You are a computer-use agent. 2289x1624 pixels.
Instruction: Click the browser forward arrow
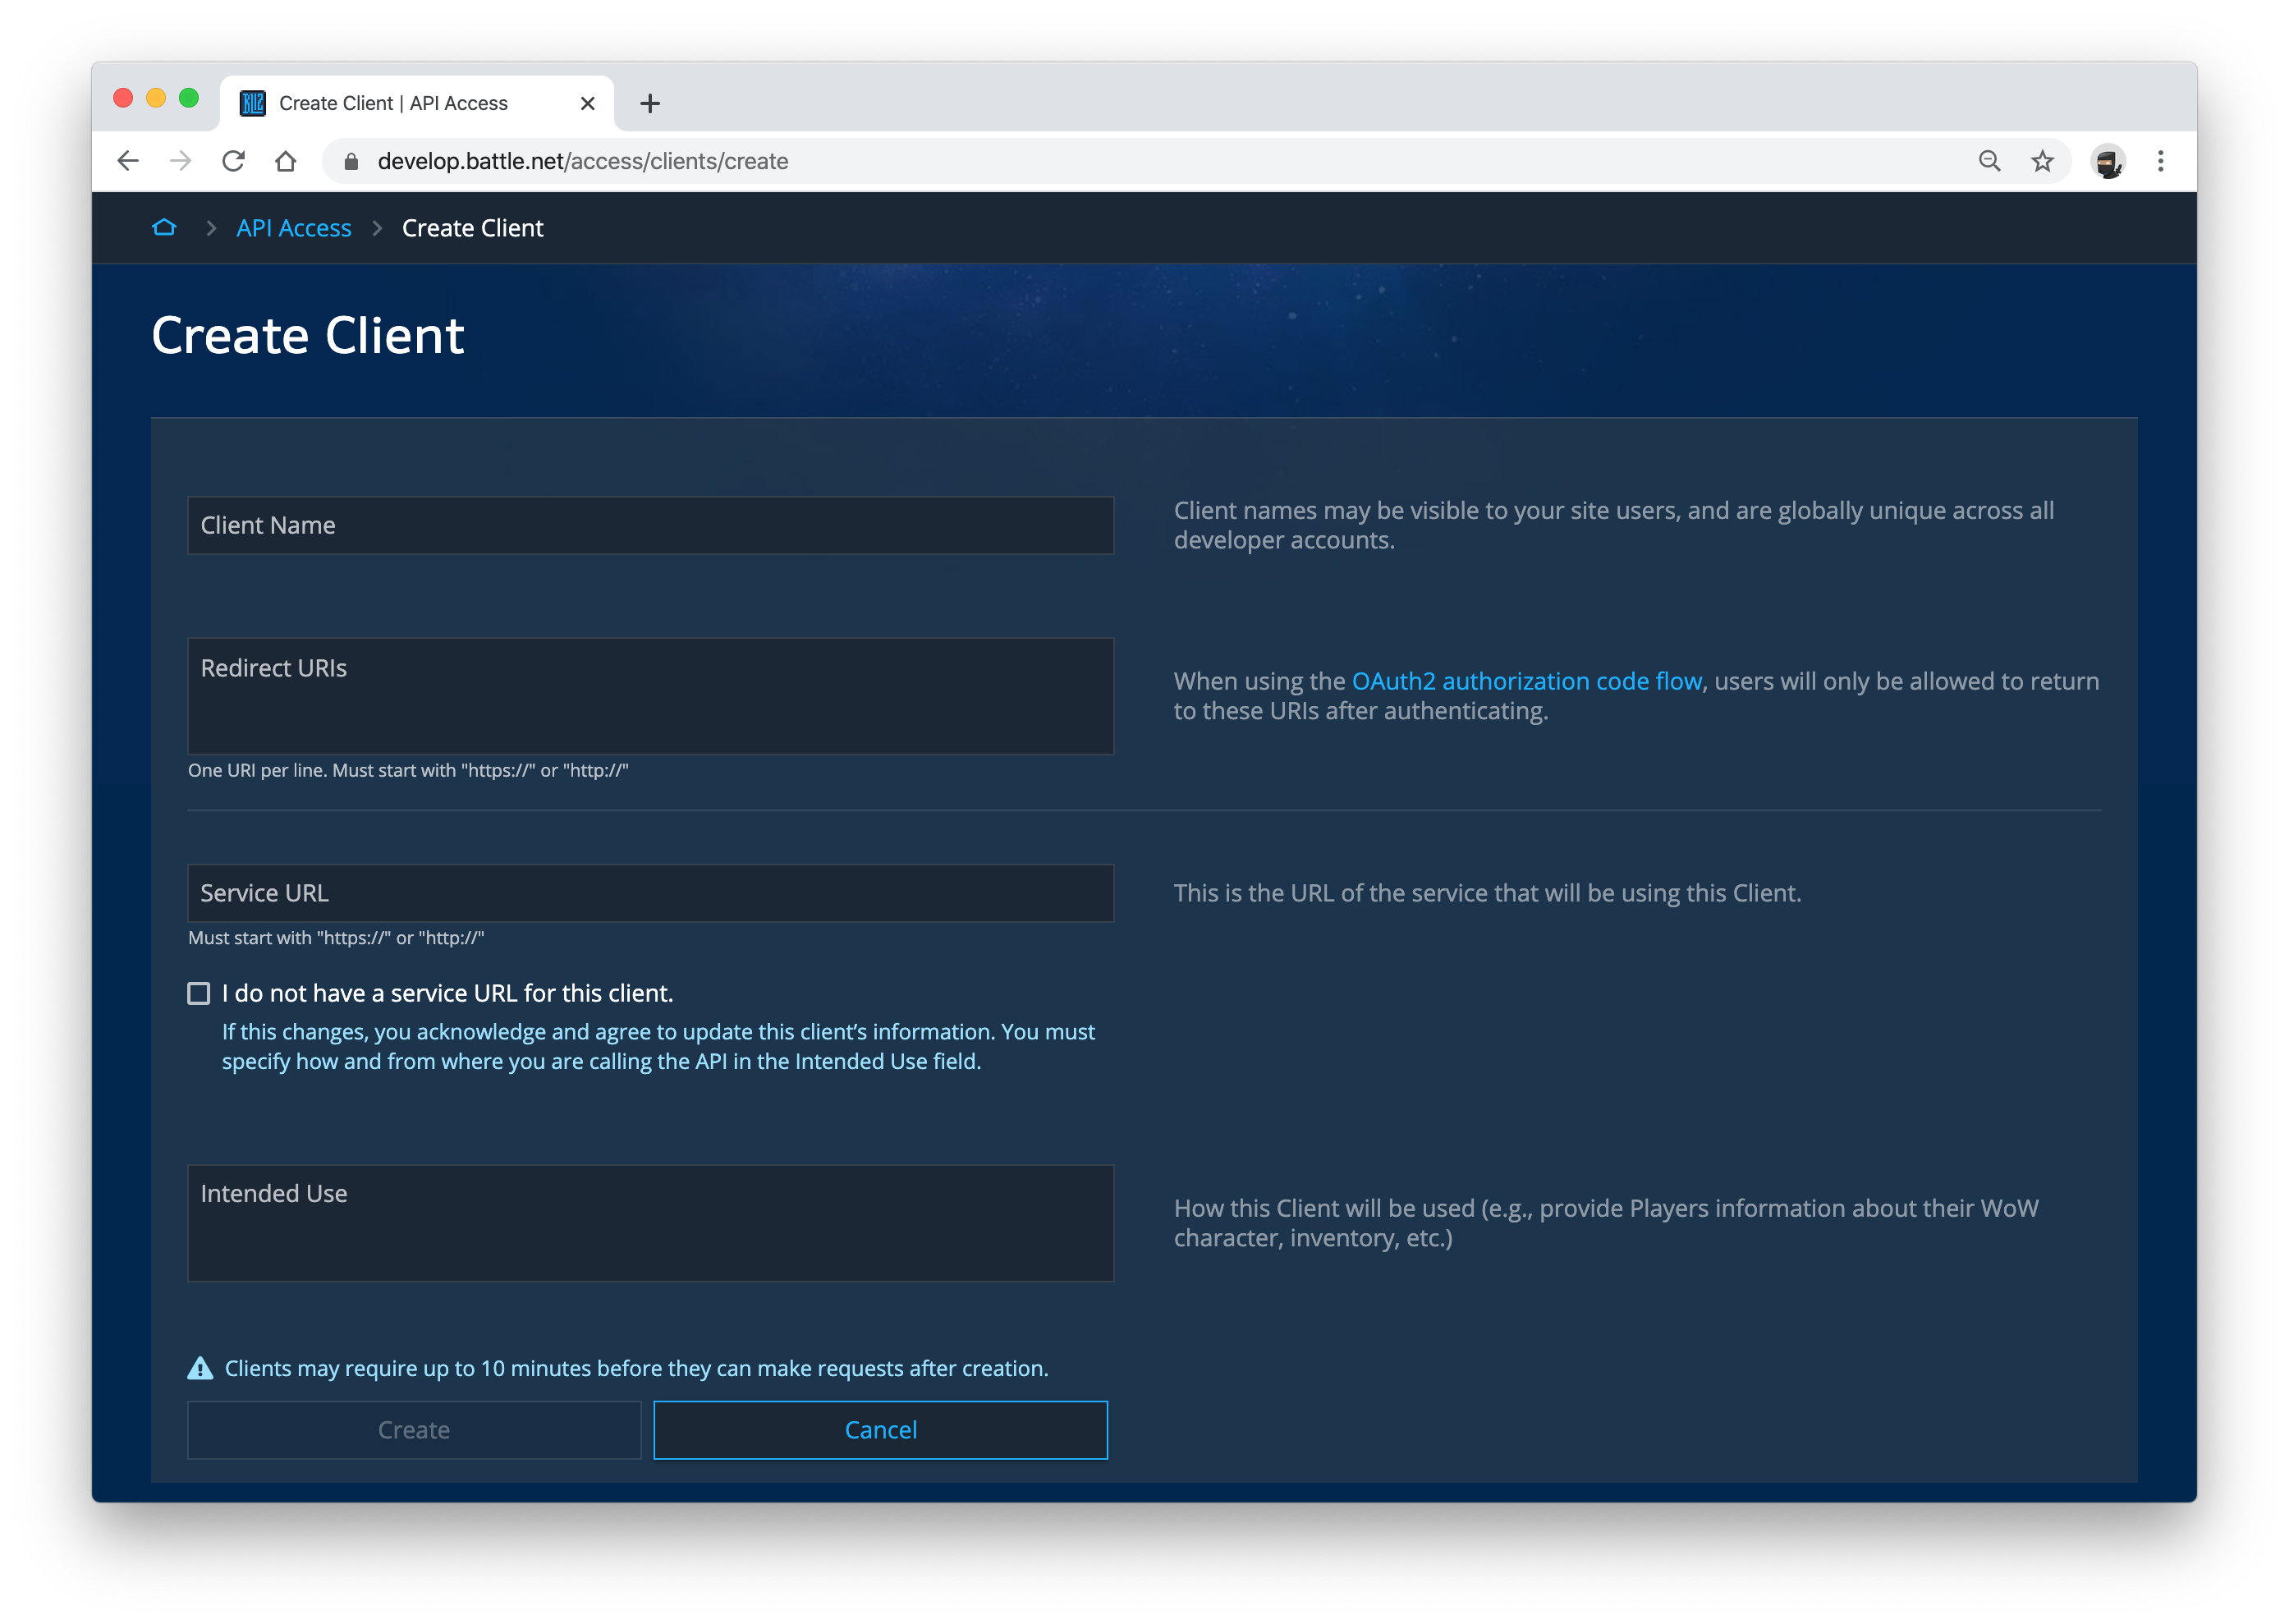click(181, 161)
